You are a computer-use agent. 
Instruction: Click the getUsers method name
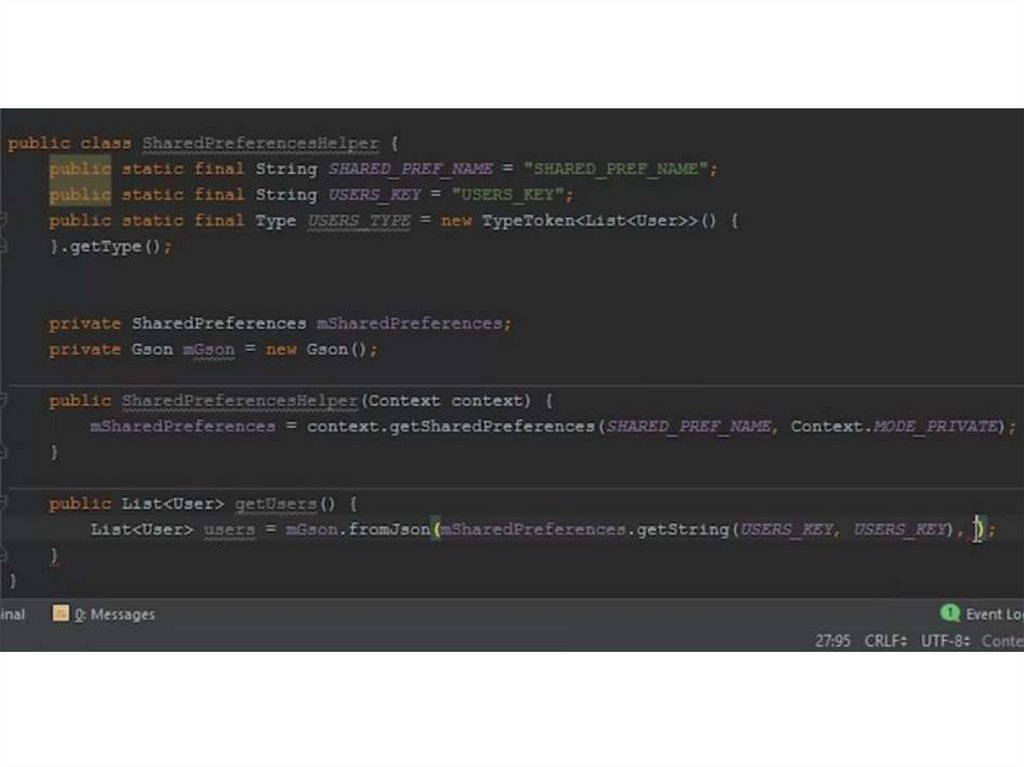pyautogui.click(x=276, y=504)
